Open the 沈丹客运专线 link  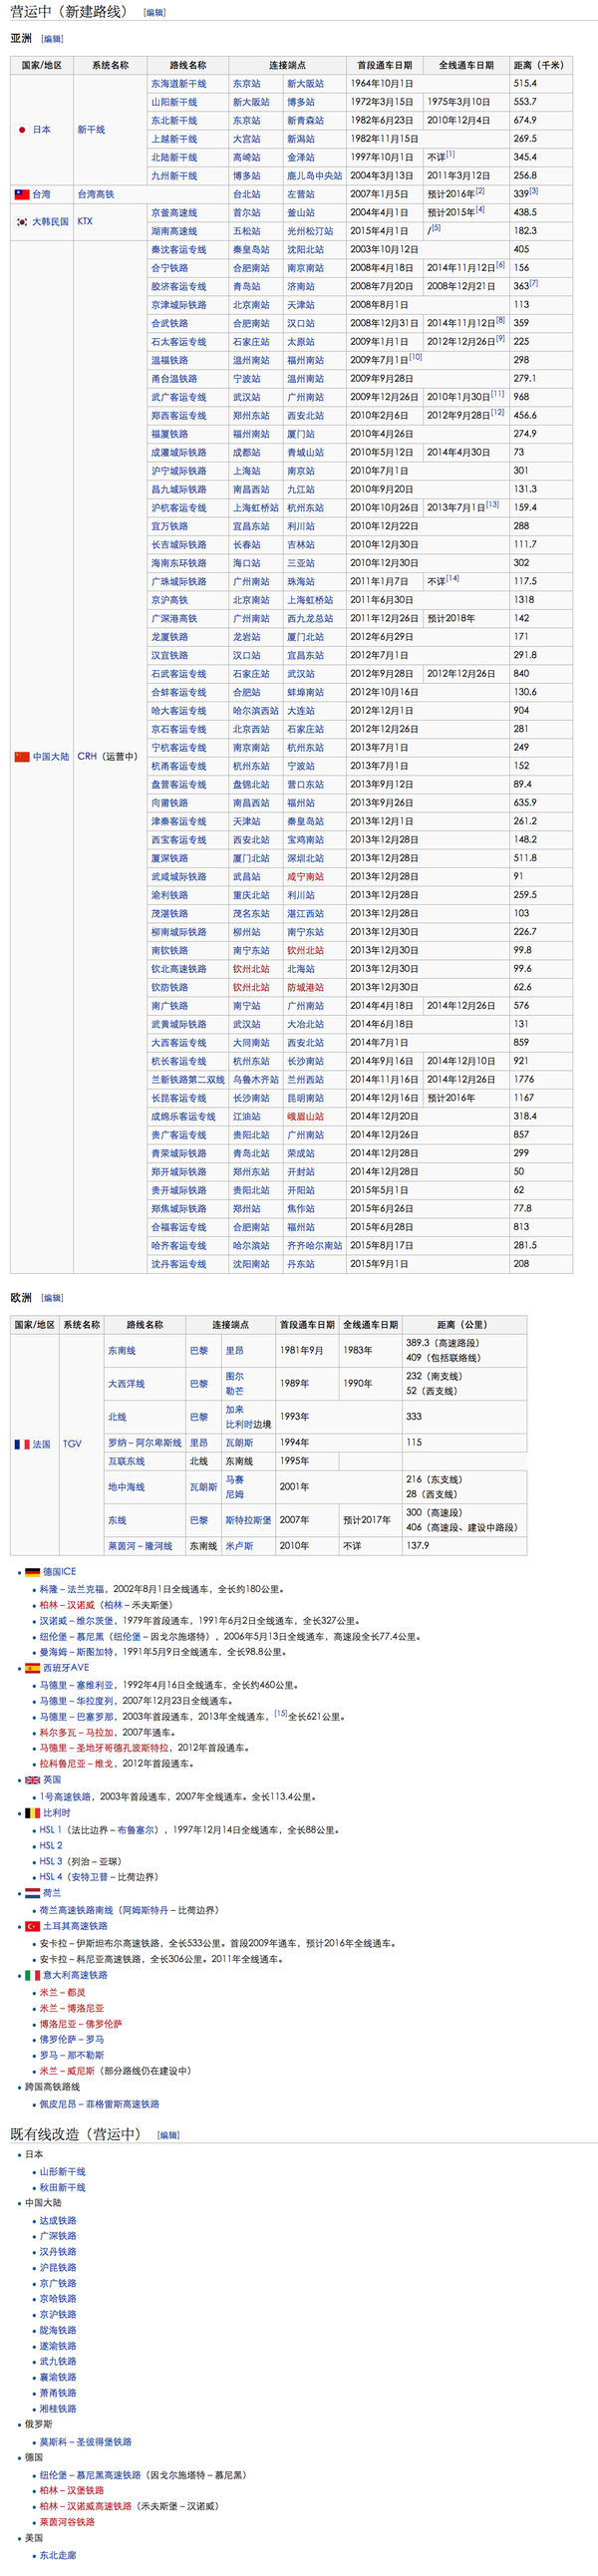point(179,1264)
